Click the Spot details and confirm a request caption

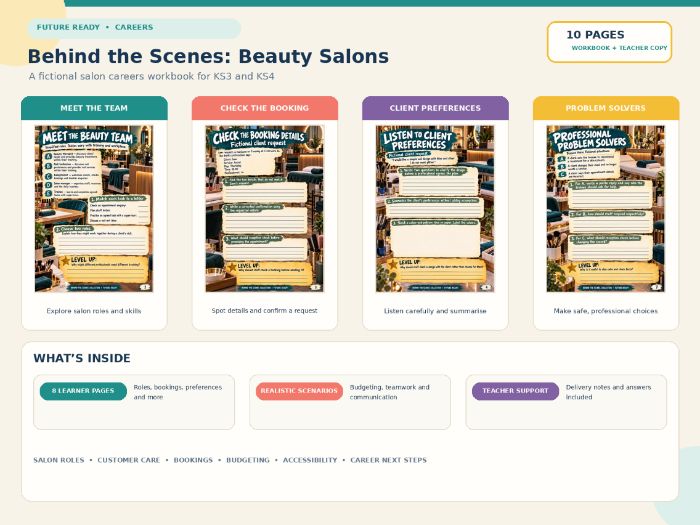pos(265,310)
